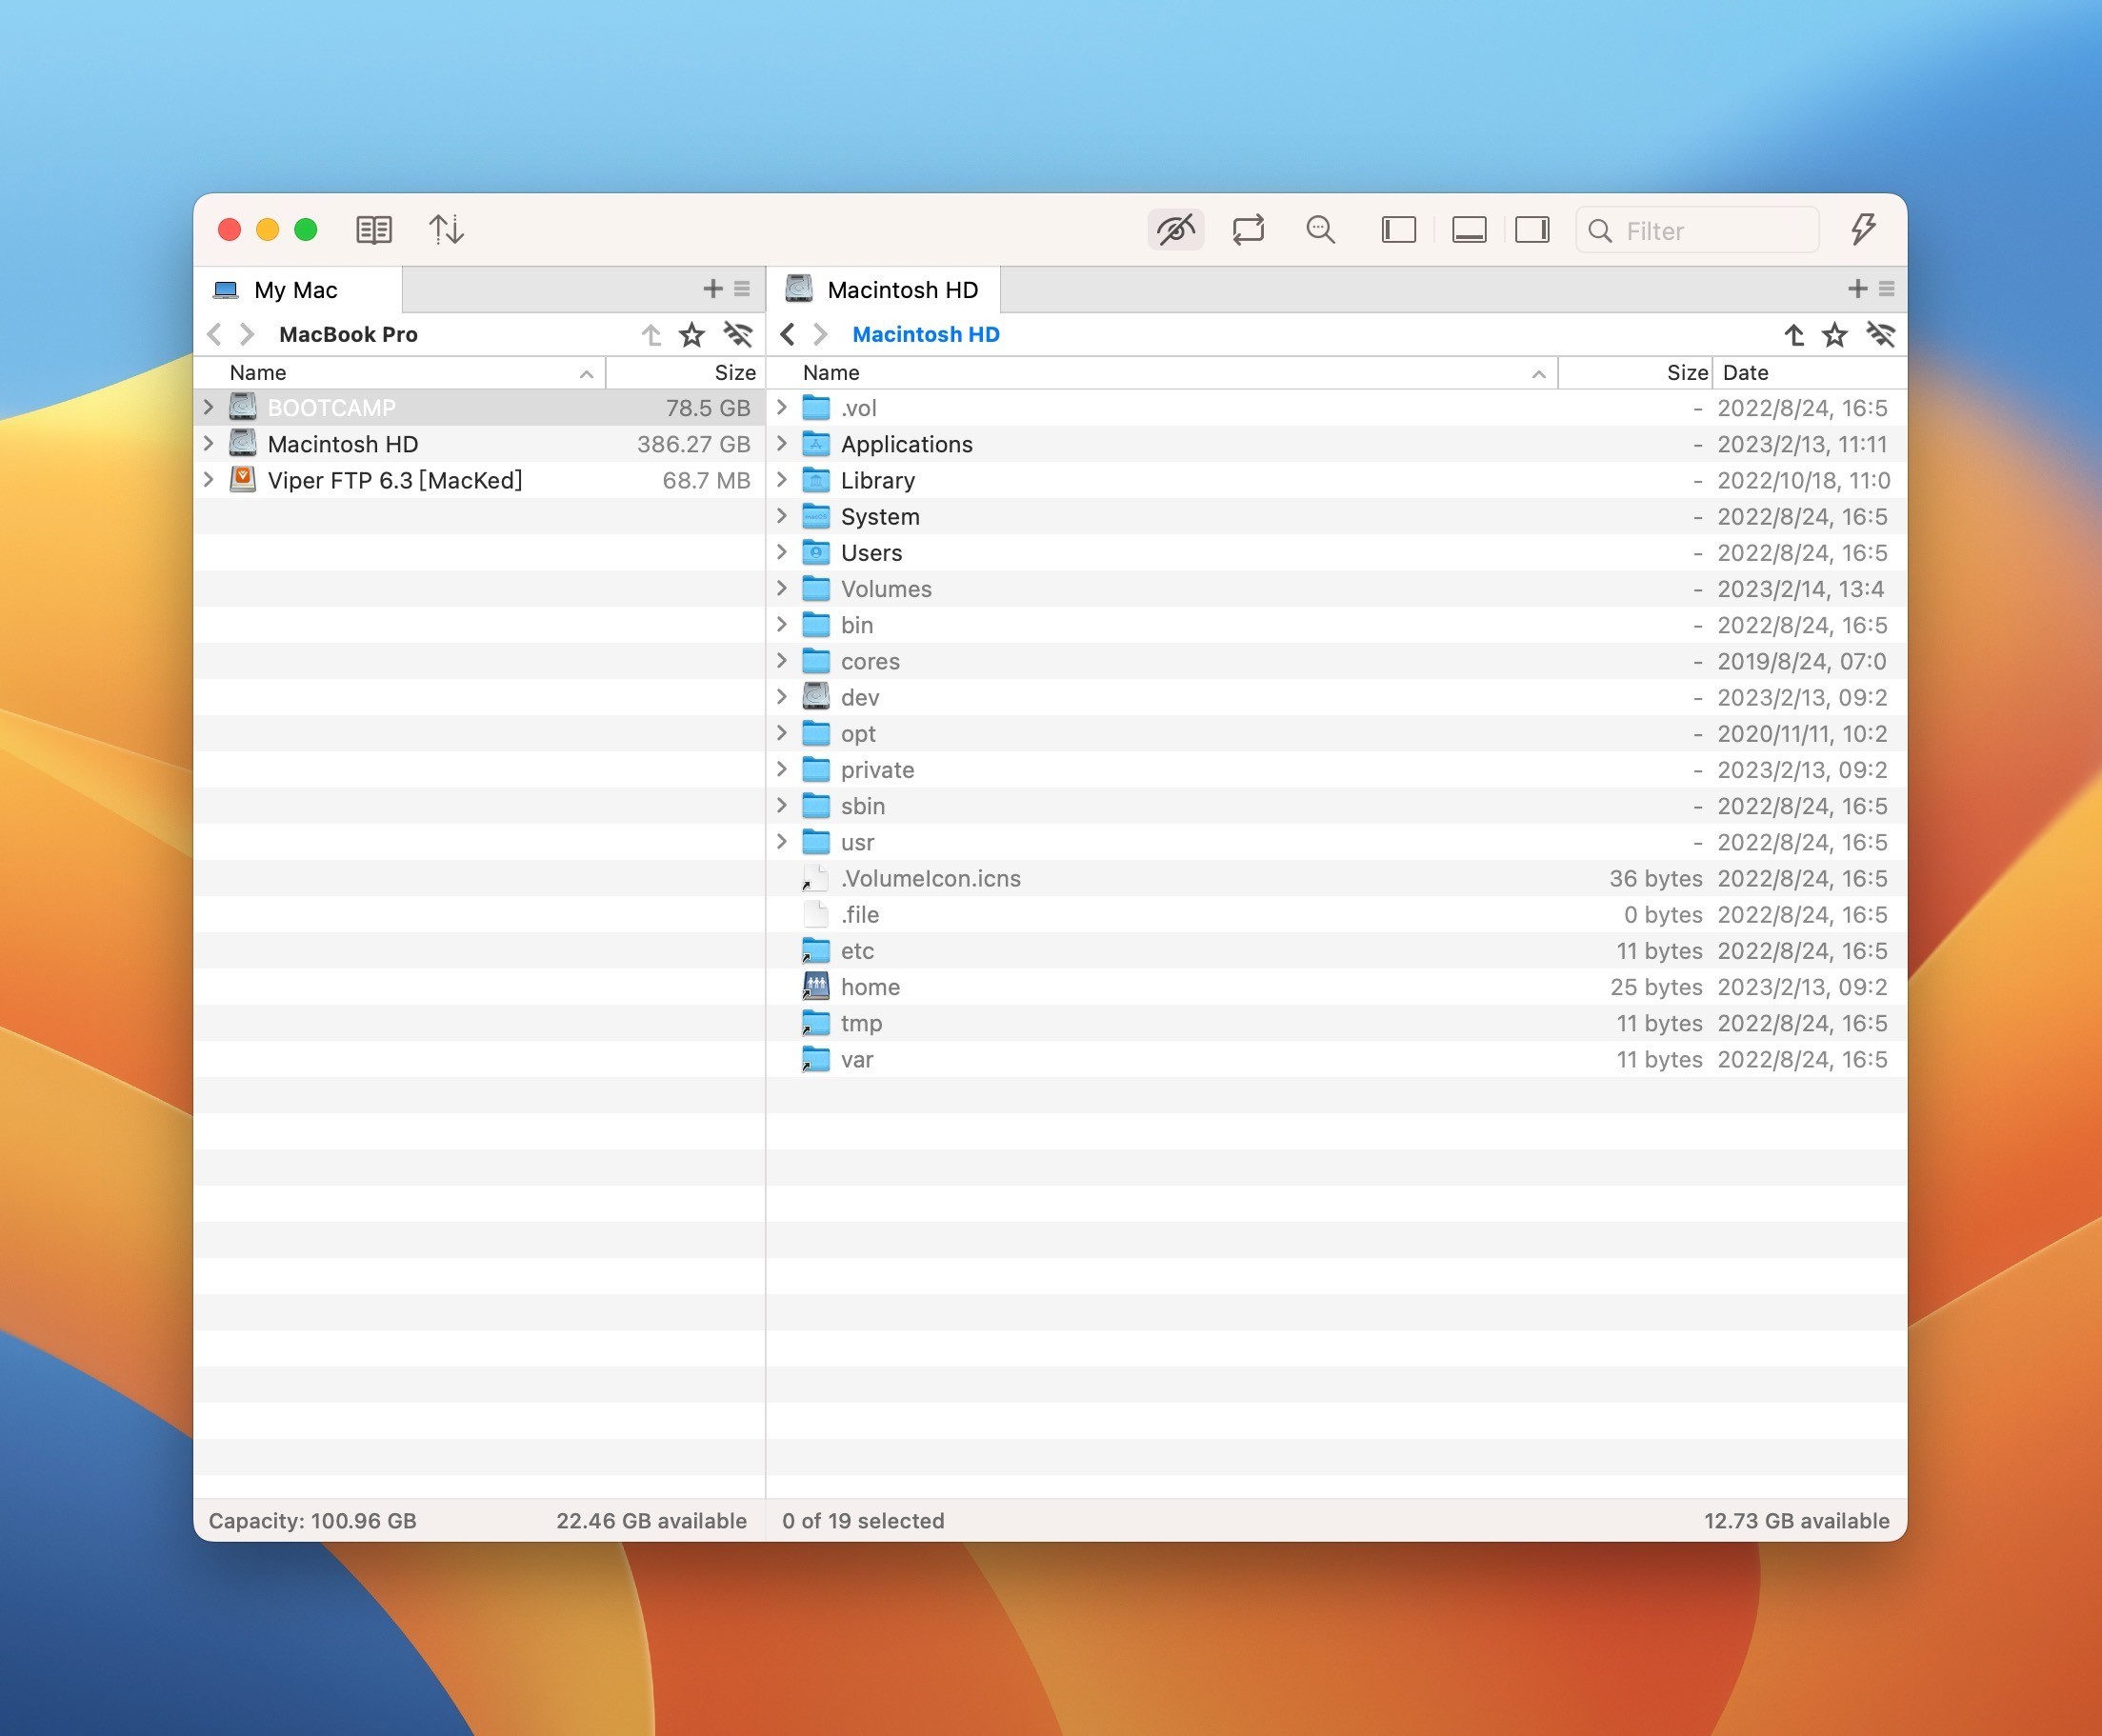
Task: Add Macintosh HD to favorites with star
Action: point(1834,335)
